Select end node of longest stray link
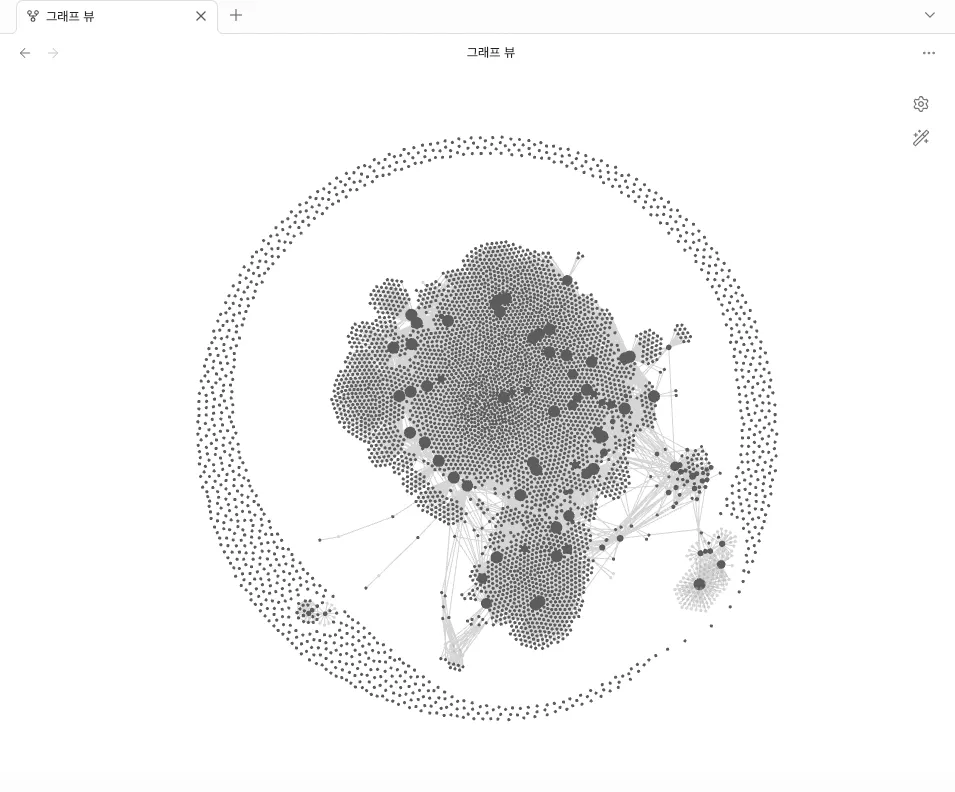Image resolution: width=955 pixels, height=792 pixels. coord(320,540)
